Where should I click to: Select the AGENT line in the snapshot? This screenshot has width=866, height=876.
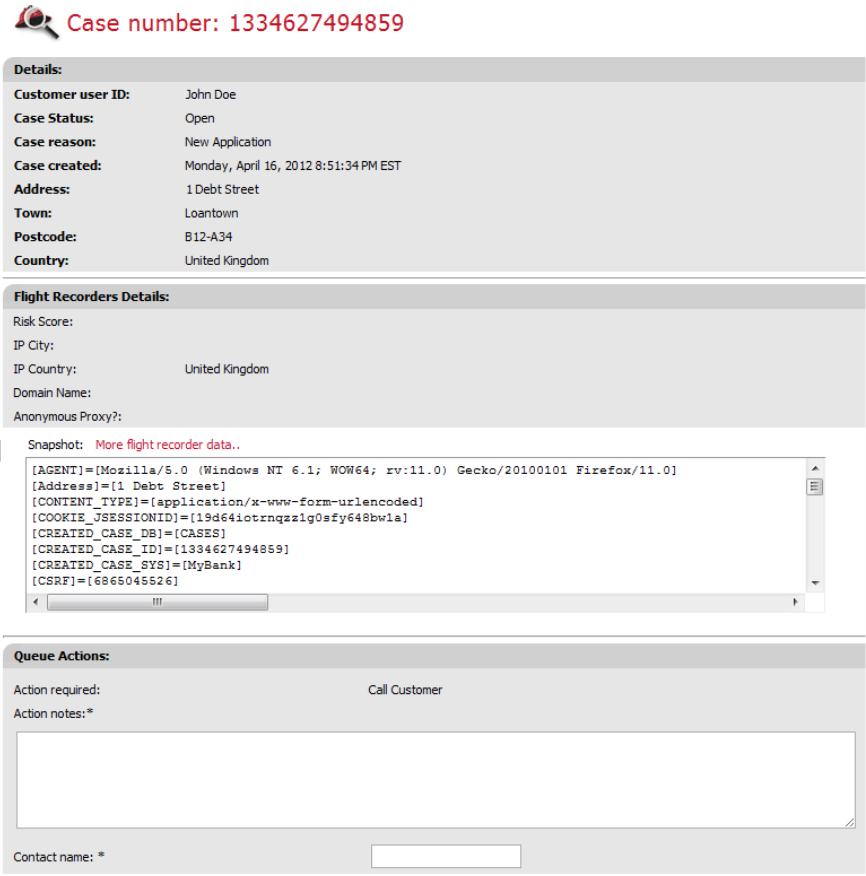[354, 470]
